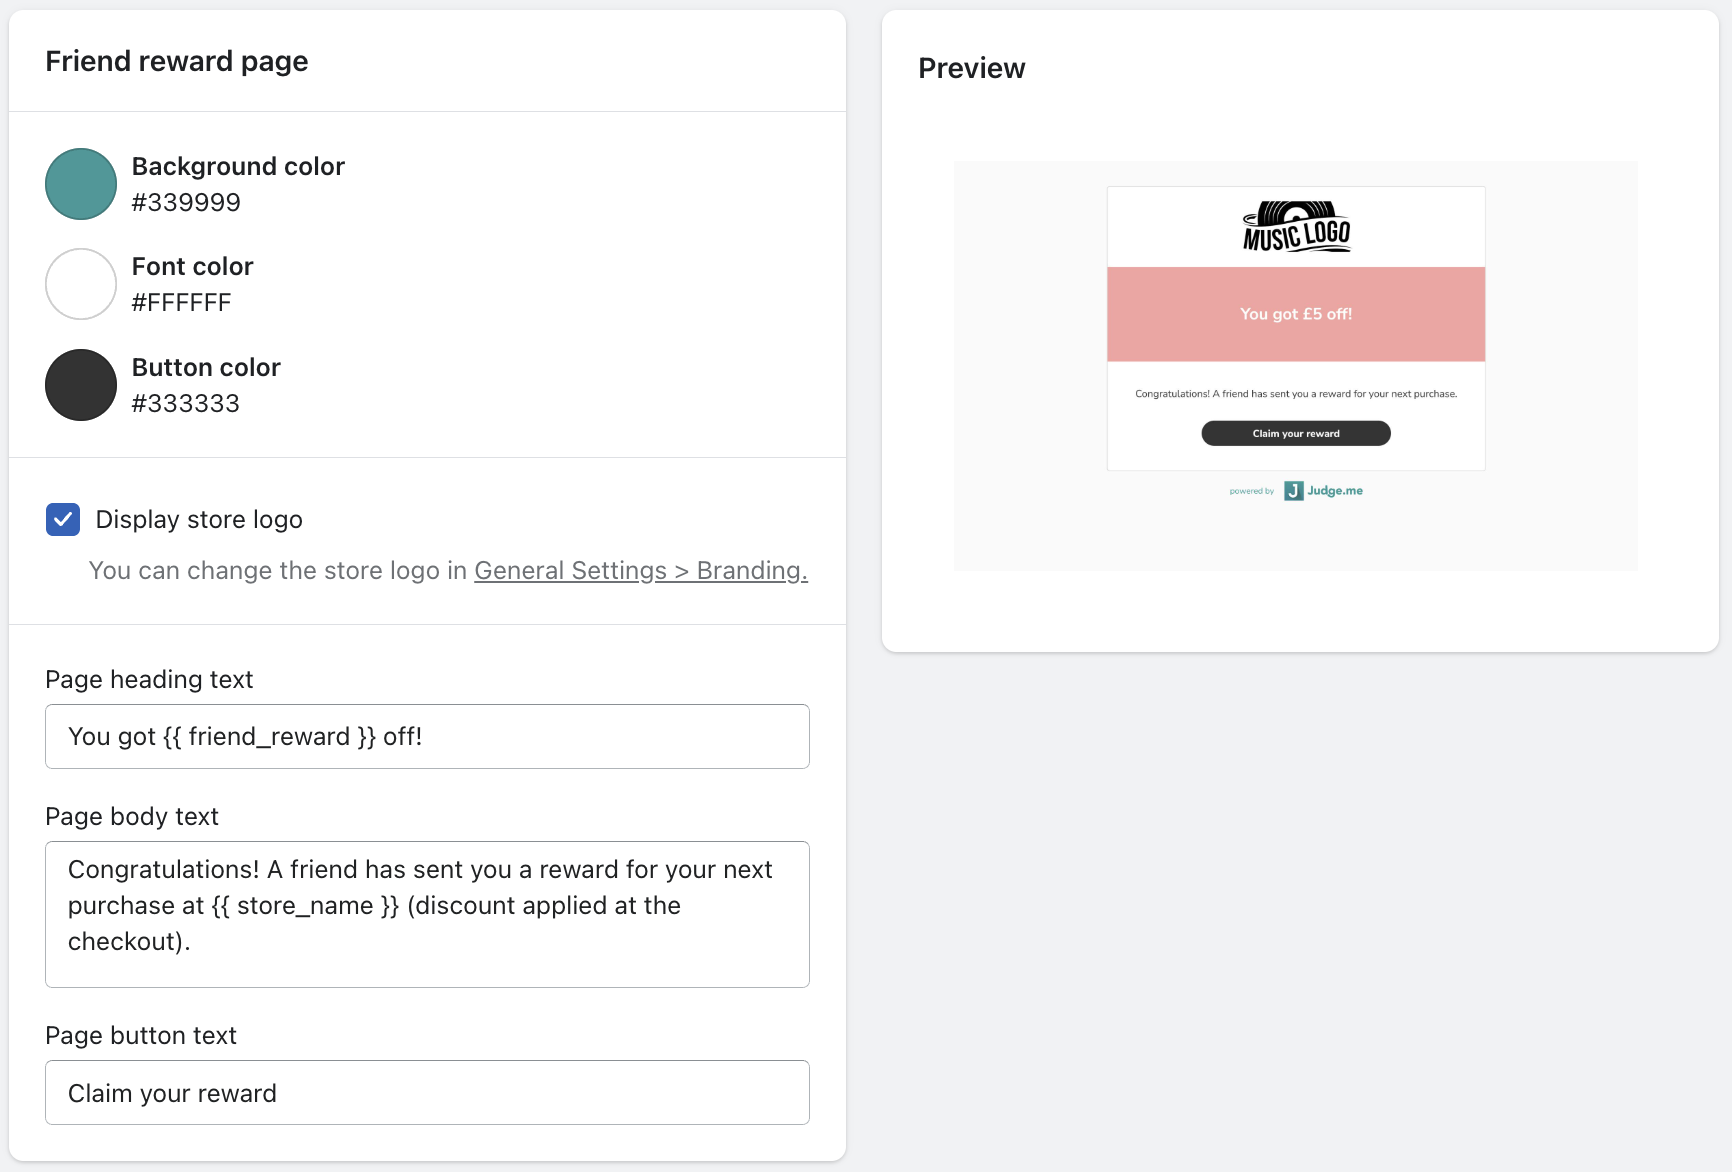Click the Judge.me logo icon
The image size is (1732, 1172).
(1294, 491)
